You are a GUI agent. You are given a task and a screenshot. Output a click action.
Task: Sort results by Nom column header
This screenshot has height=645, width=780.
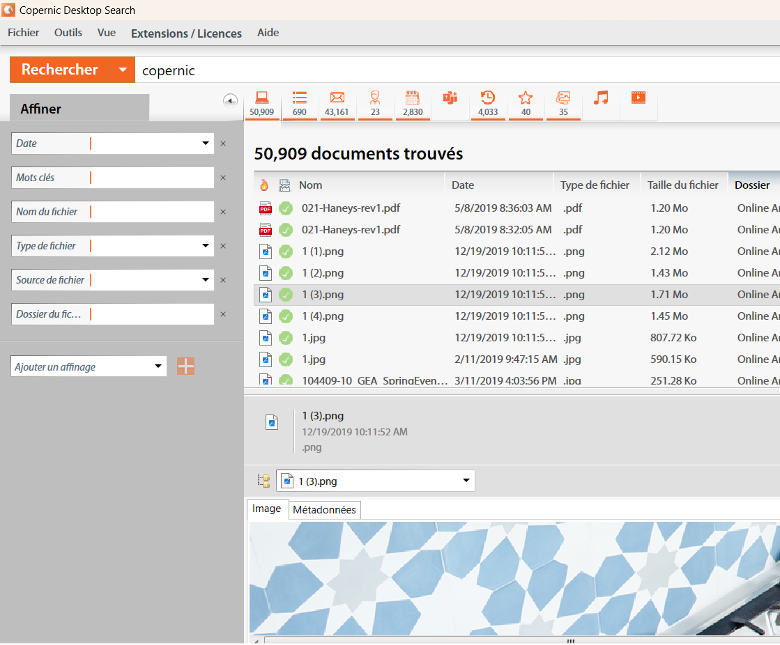pyautogui.click(x=370, y=185)
